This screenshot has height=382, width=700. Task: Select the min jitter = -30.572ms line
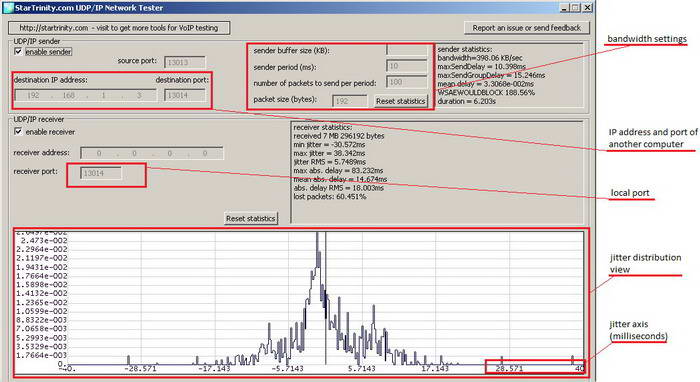click(329, 145)
